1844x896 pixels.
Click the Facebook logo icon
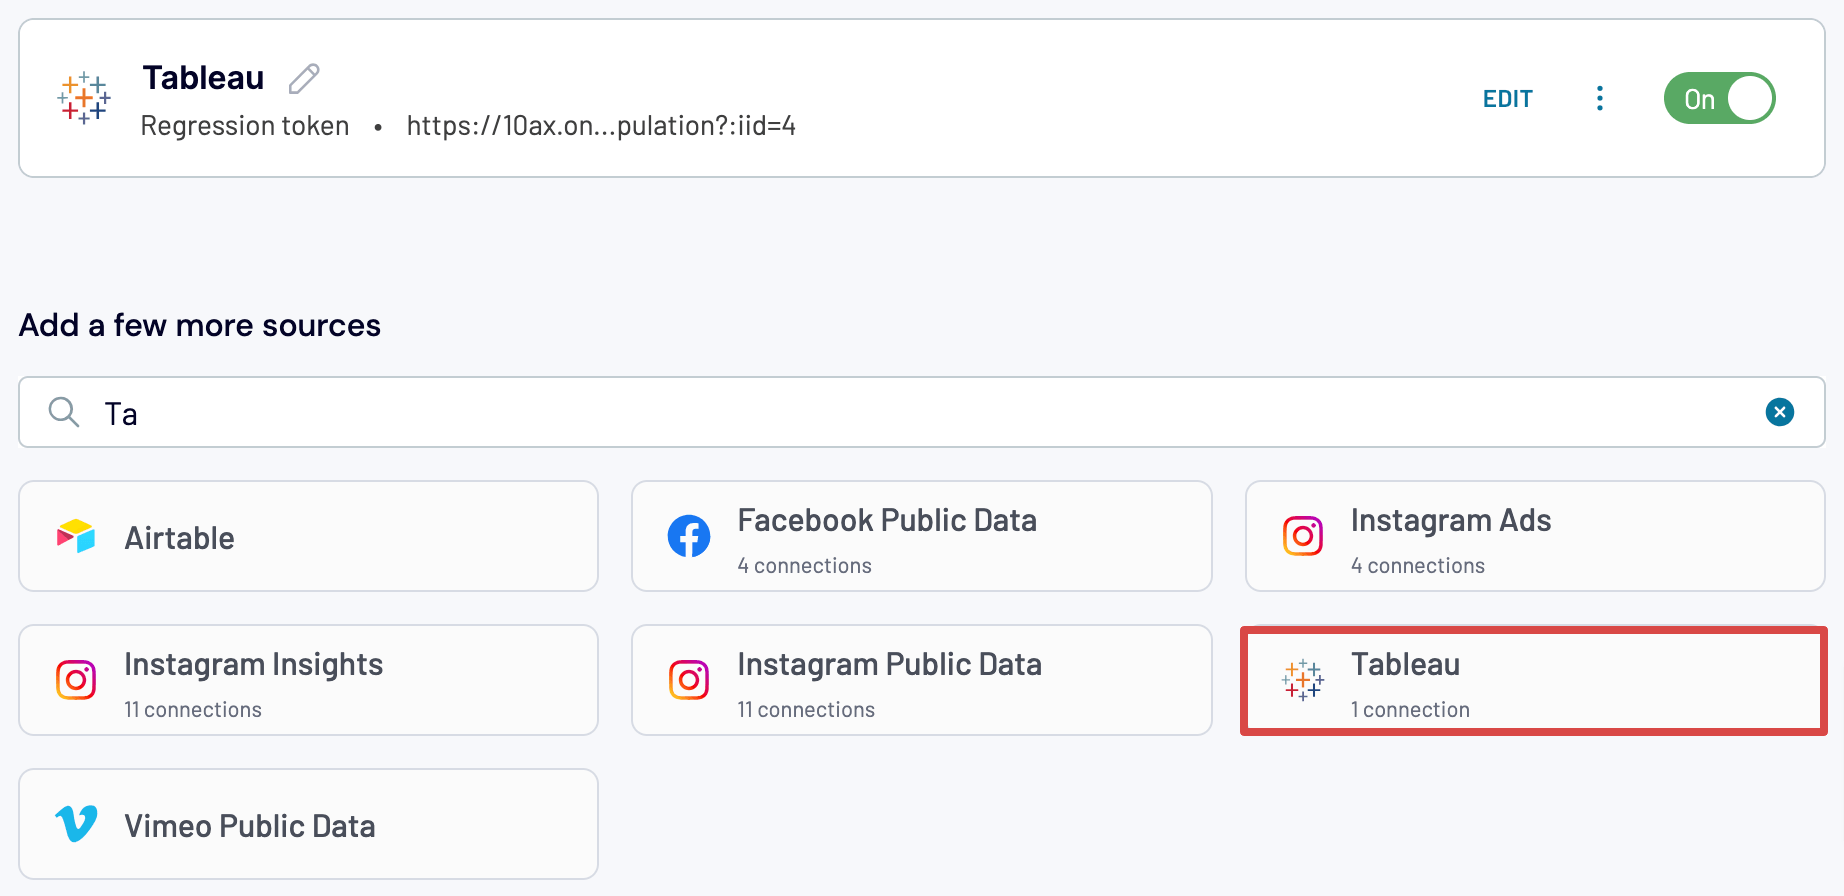pos(689,537)
